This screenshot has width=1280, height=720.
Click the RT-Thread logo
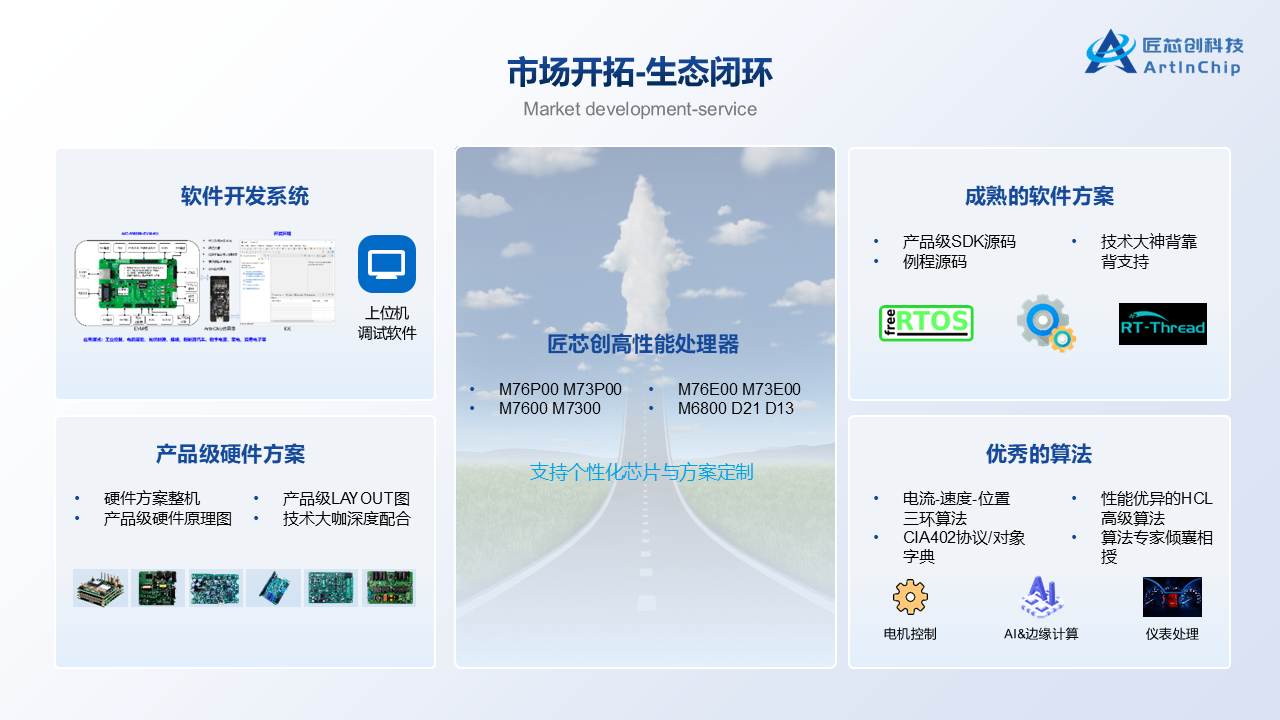point(1162,324)
